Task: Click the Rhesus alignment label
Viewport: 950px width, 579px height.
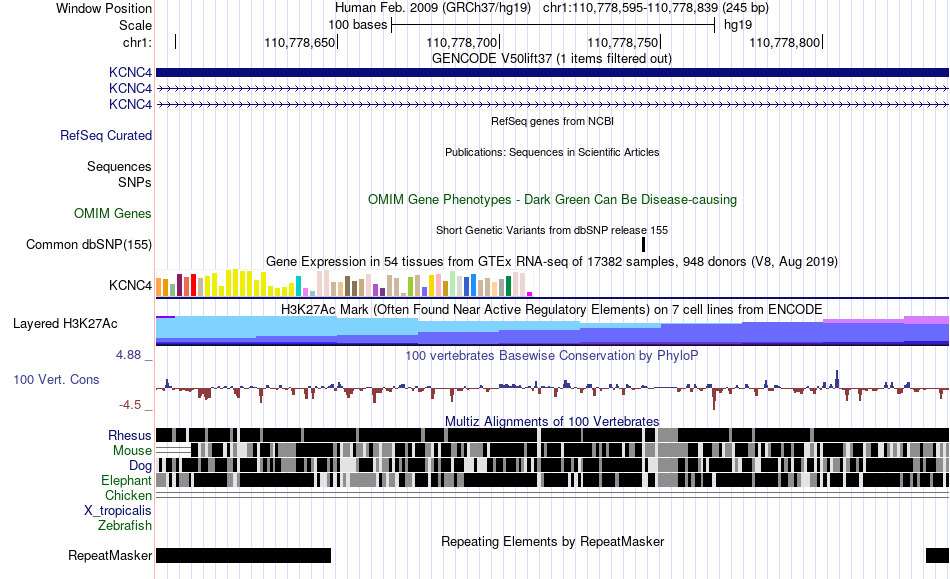Action: click(x=130, y=435)
